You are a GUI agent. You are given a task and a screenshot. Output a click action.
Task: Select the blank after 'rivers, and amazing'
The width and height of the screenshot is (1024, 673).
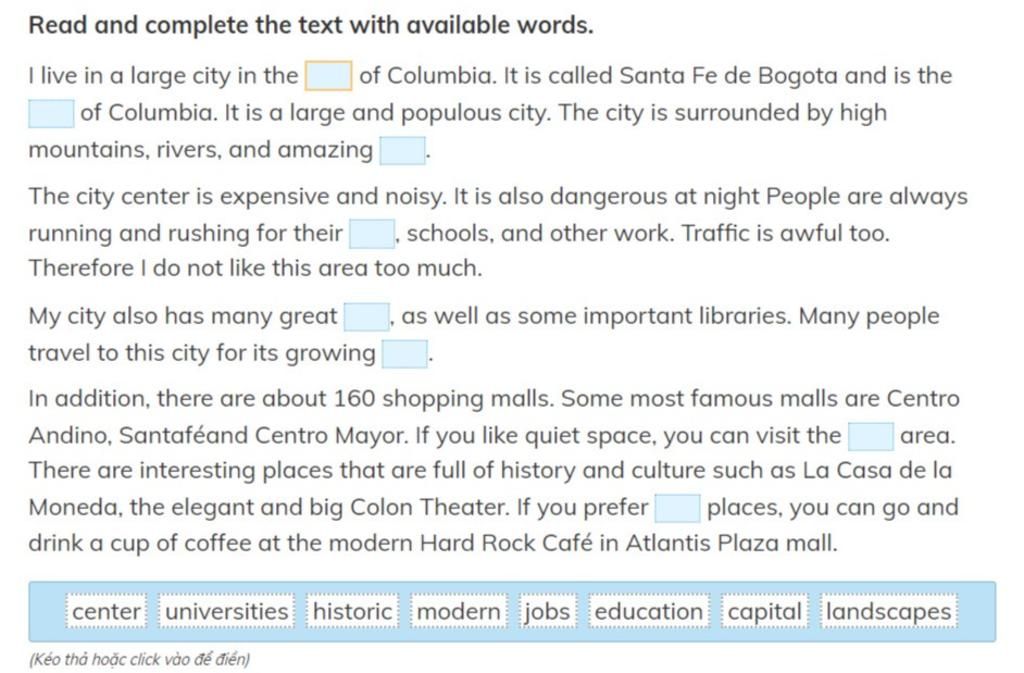[x=402, y=150]
